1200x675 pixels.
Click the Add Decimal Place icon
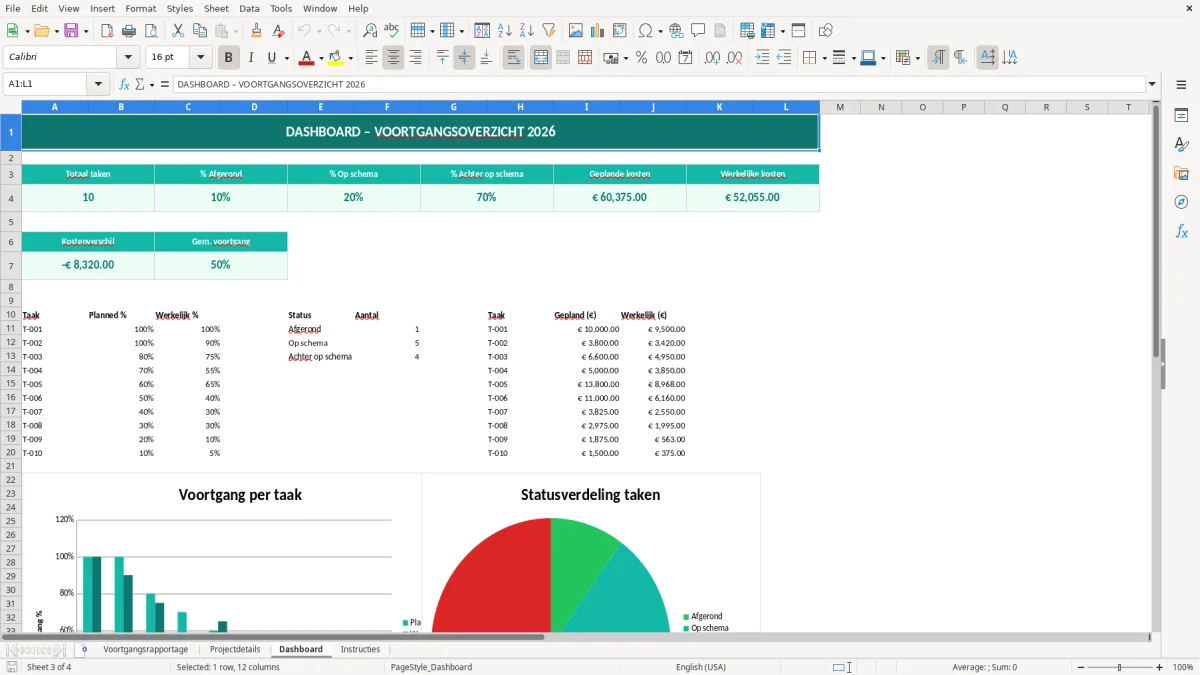tap(712, 58)
